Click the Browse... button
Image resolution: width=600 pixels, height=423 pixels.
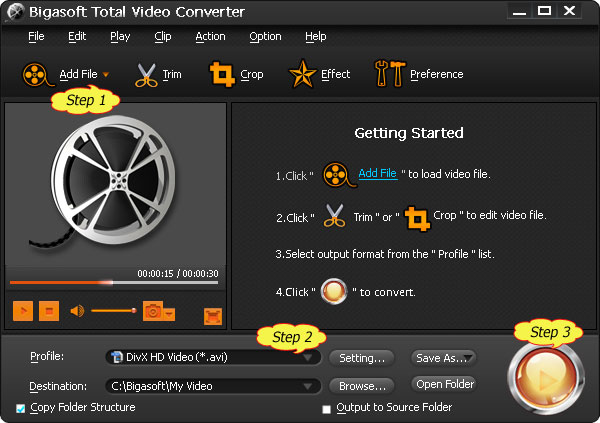coord(362,386)
